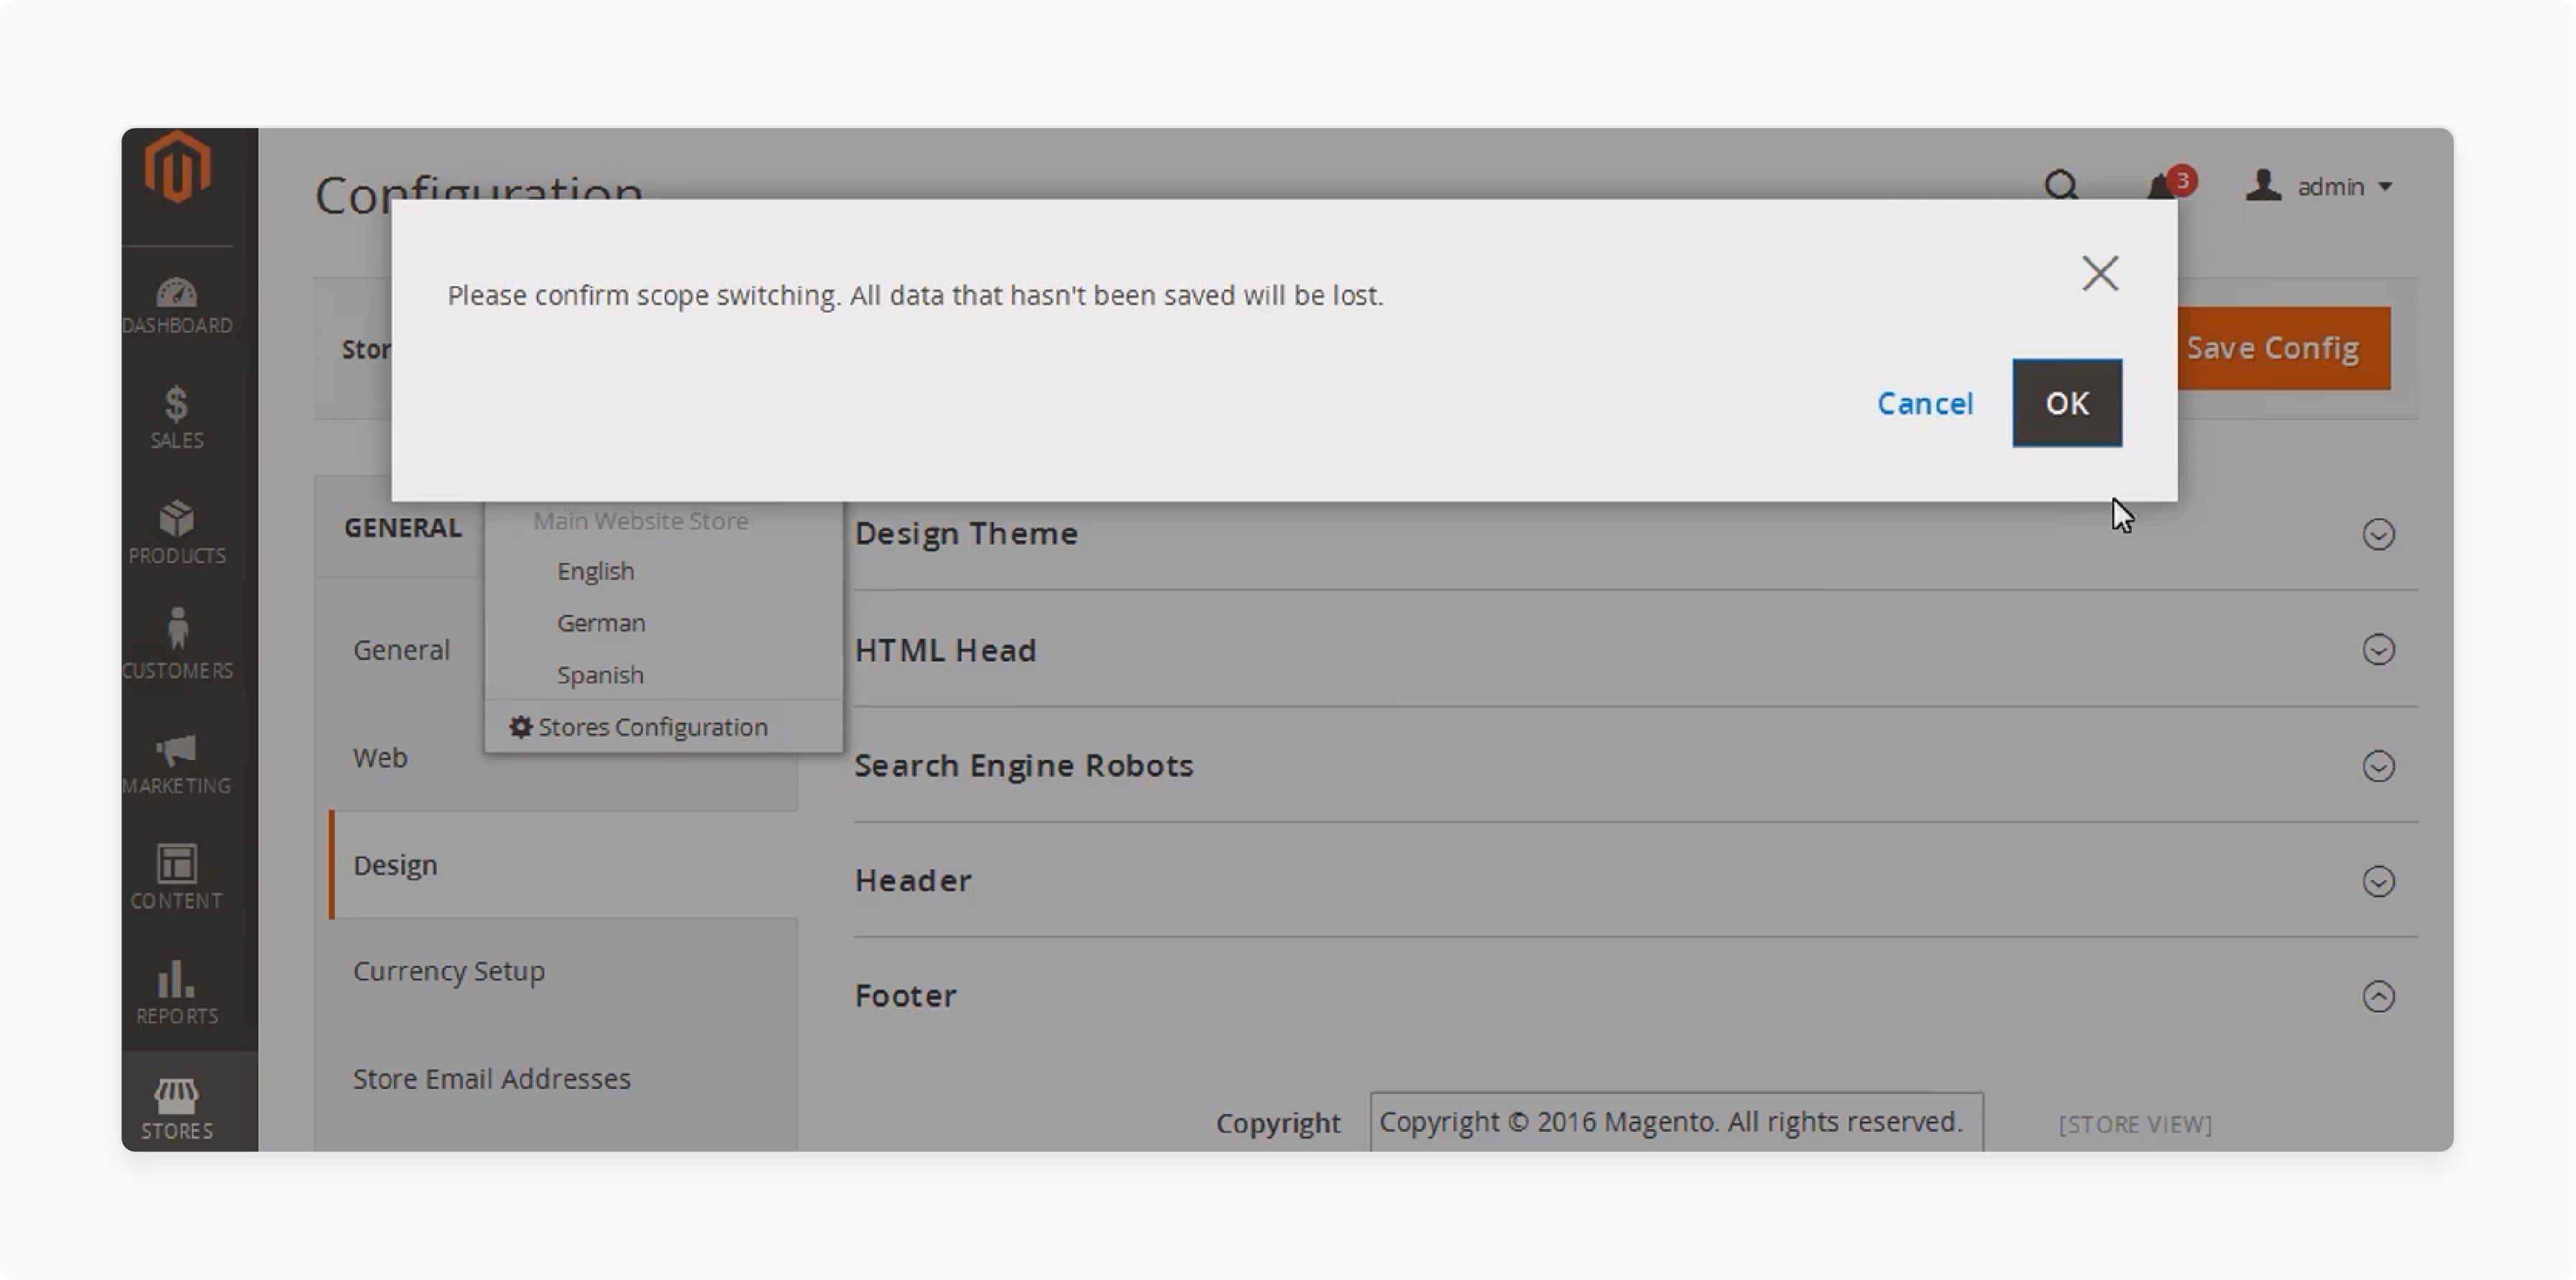This screenshot has width=2576, height=1280.
Task: Close the scope switching dialog with X
Action: 2100,273
